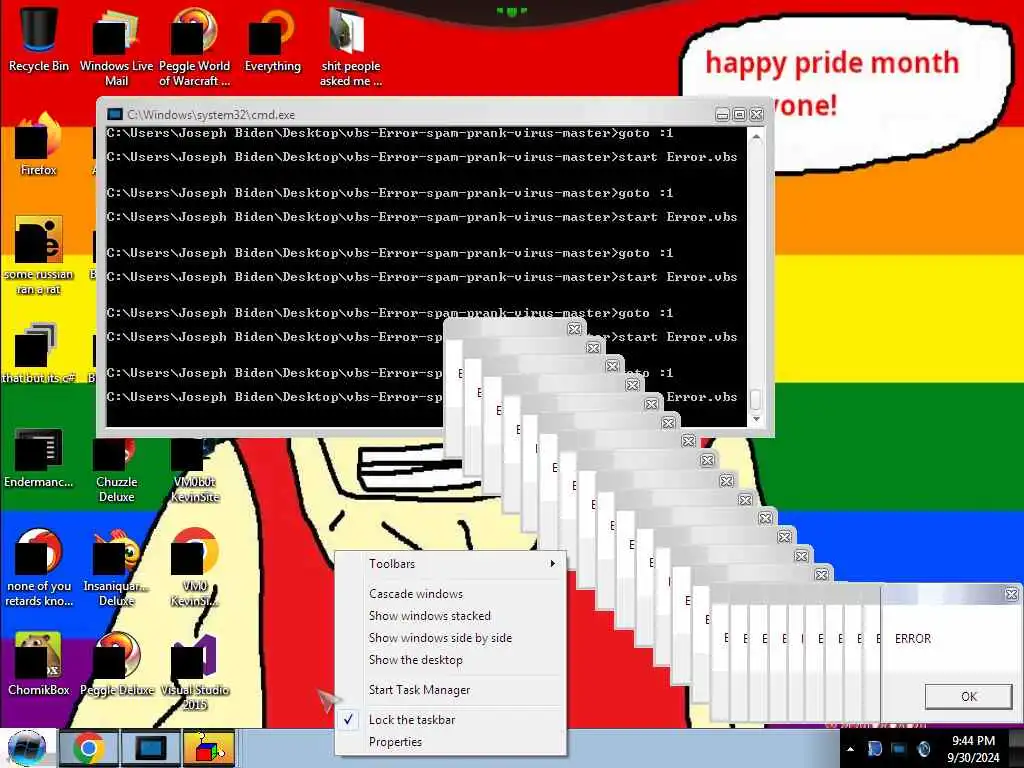Close the cmd.exe window
This screenshot has width=1024, height=768.
(x=756, y=114)
